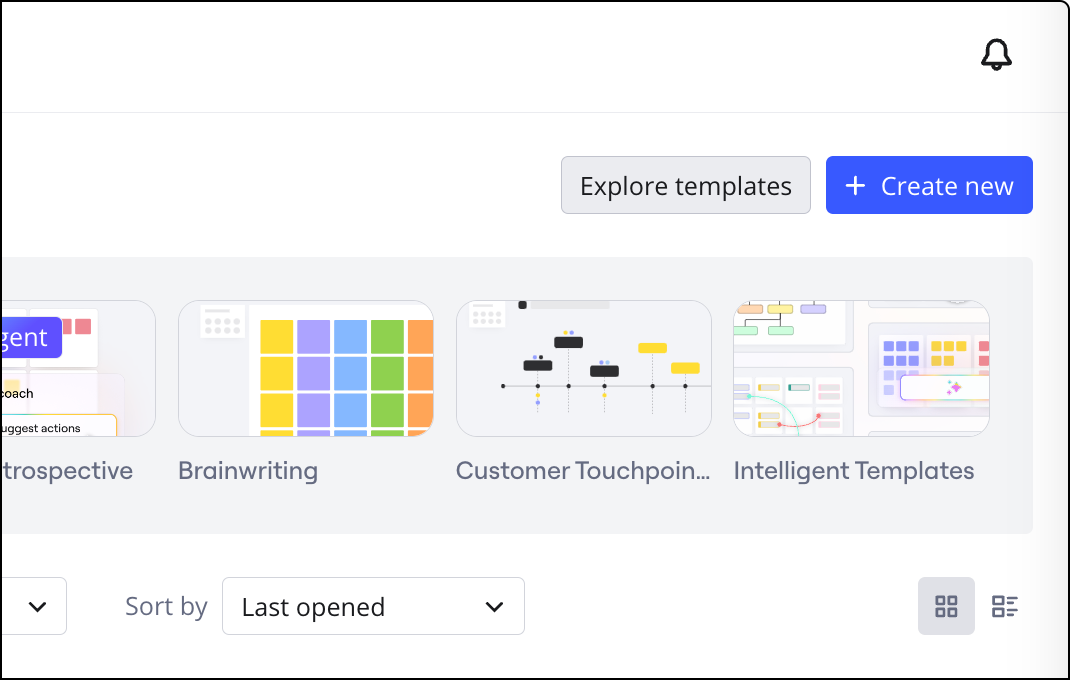
Task: Click Explore templates button
Action: (x=685, y=186)
